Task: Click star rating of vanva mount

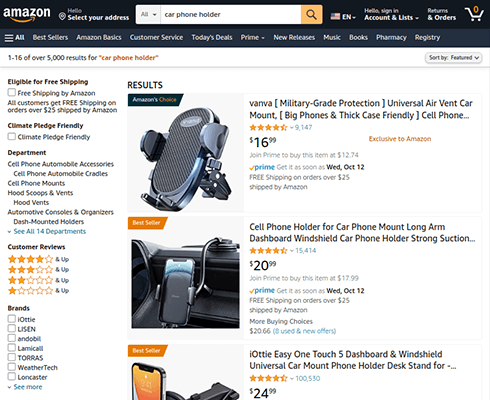Action: [268, 127]
